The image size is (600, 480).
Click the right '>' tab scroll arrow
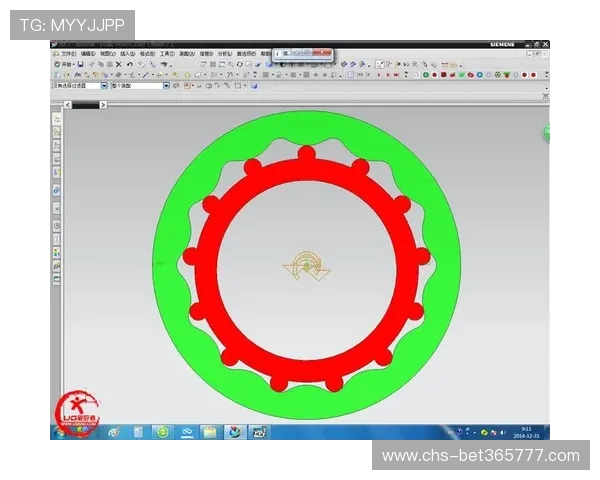[103, 104]
